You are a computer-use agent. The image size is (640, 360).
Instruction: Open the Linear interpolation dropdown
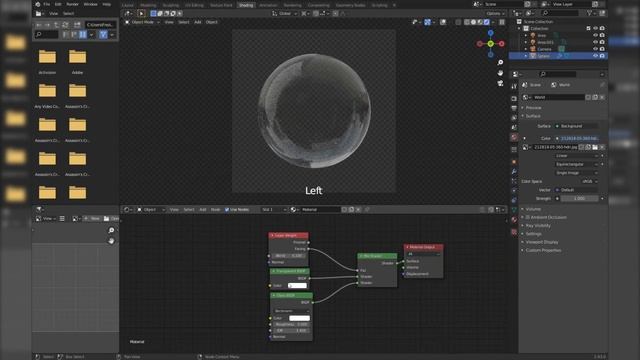coord(577,156)
